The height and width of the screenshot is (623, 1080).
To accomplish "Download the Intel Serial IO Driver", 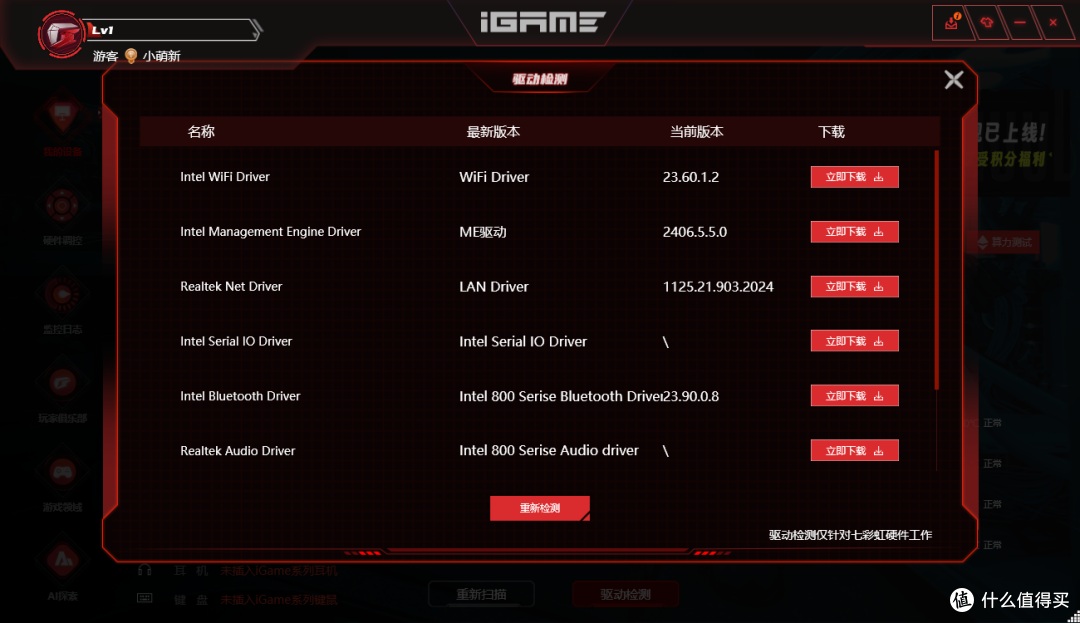I will pyautogui.click(x=854, y=341).
